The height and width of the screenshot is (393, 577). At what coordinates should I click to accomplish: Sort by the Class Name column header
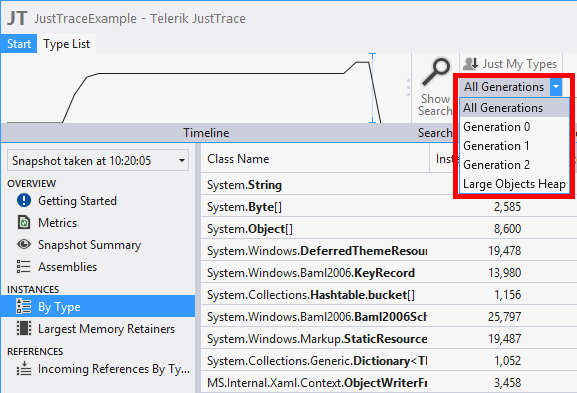tap(315, 159)
